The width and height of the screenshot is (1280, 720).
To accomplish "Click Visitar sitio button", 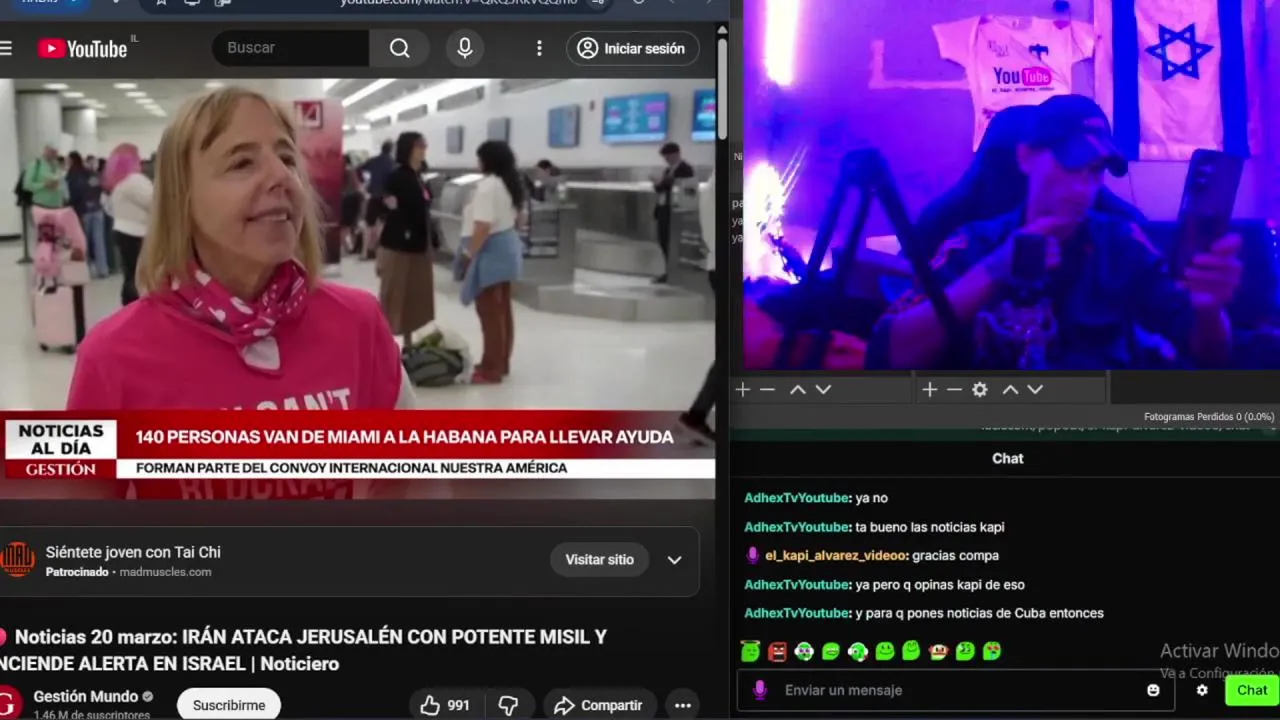I will pos(600,560).
